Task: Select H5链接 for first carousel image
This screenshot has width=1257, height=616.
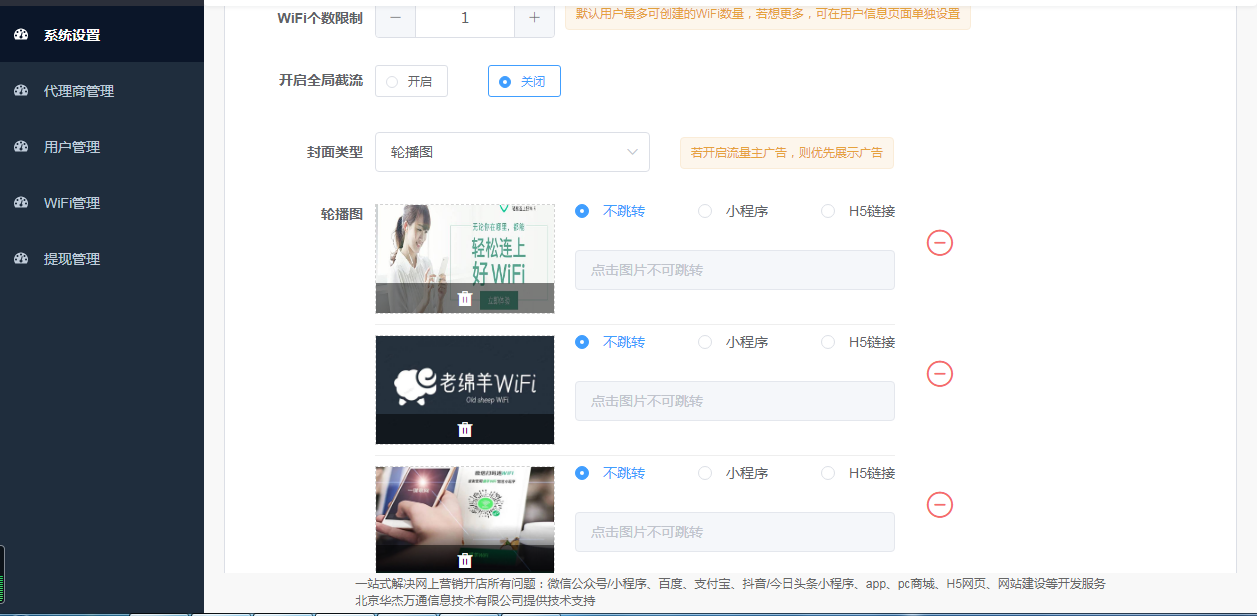Action: click(858, 211)
